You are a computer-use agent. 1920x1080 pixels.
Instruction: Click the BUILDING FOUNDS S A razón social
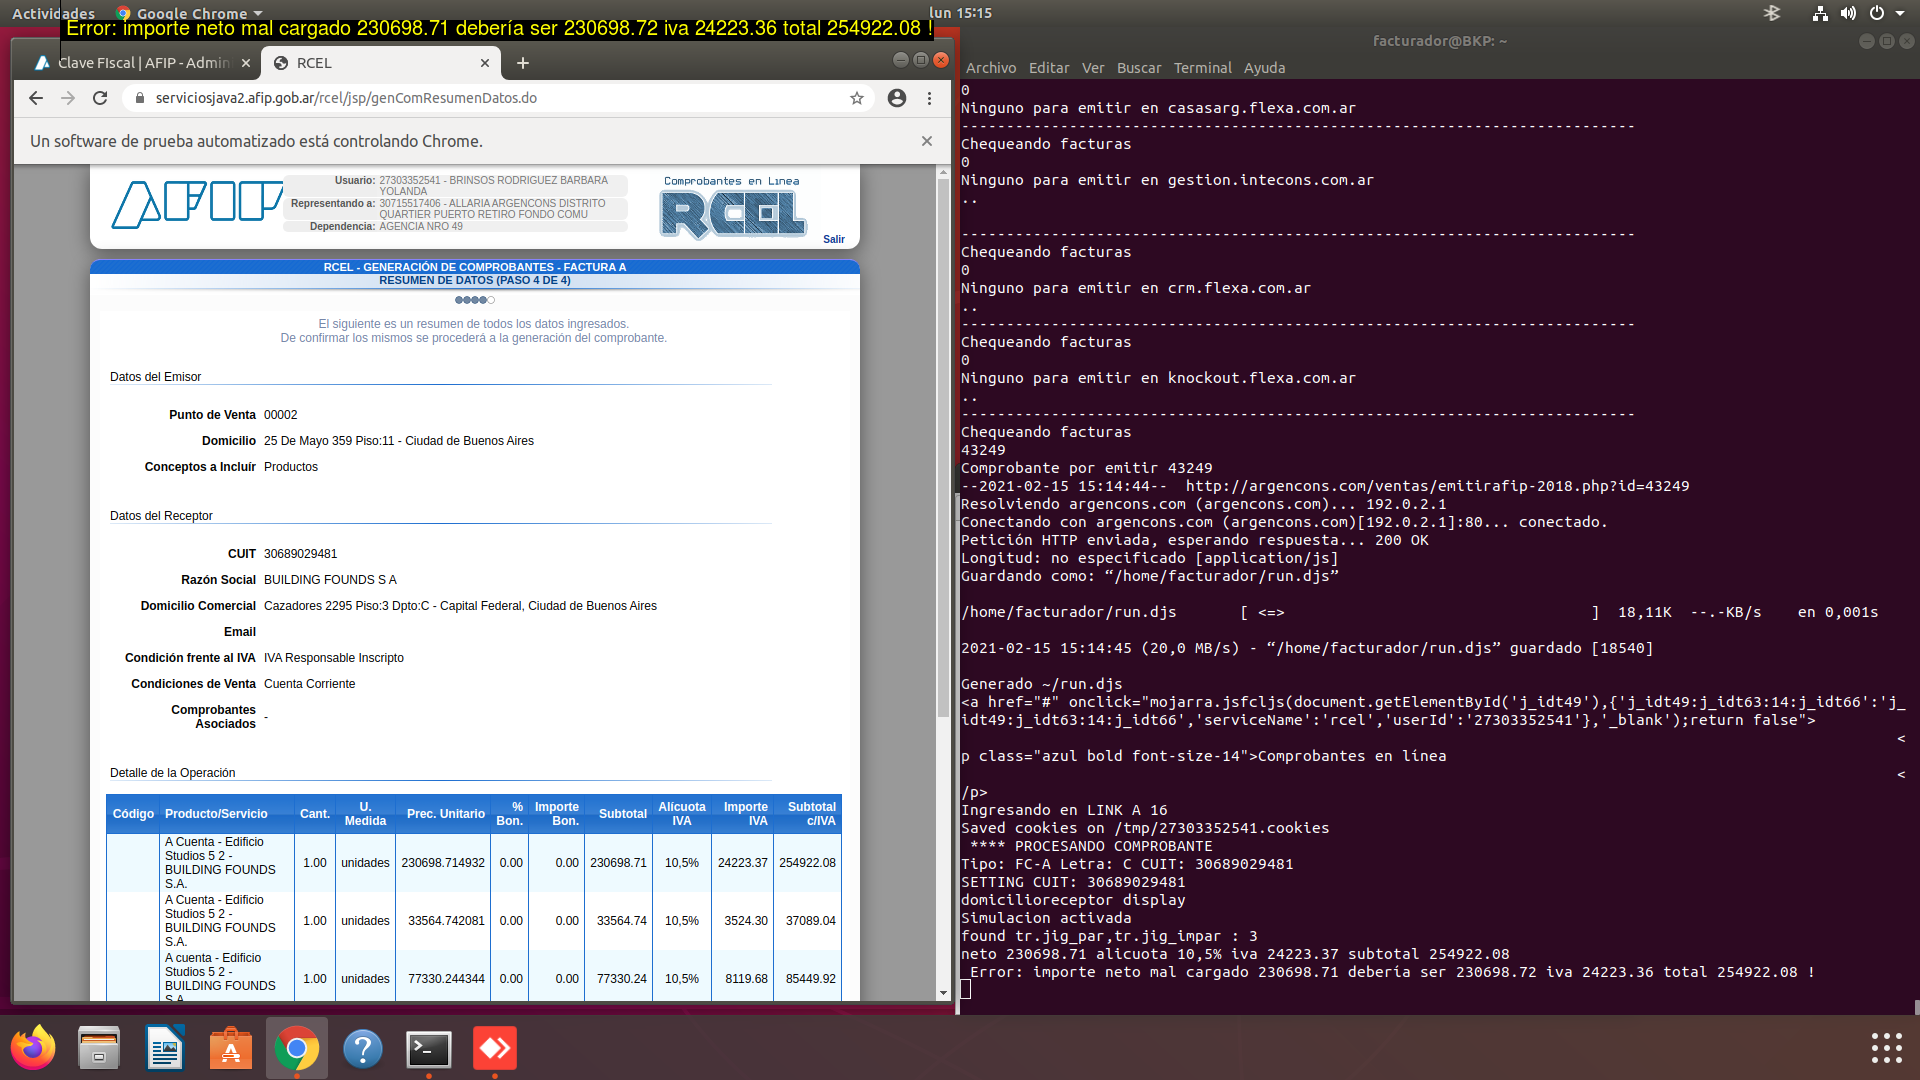click(x=330, y=580)
